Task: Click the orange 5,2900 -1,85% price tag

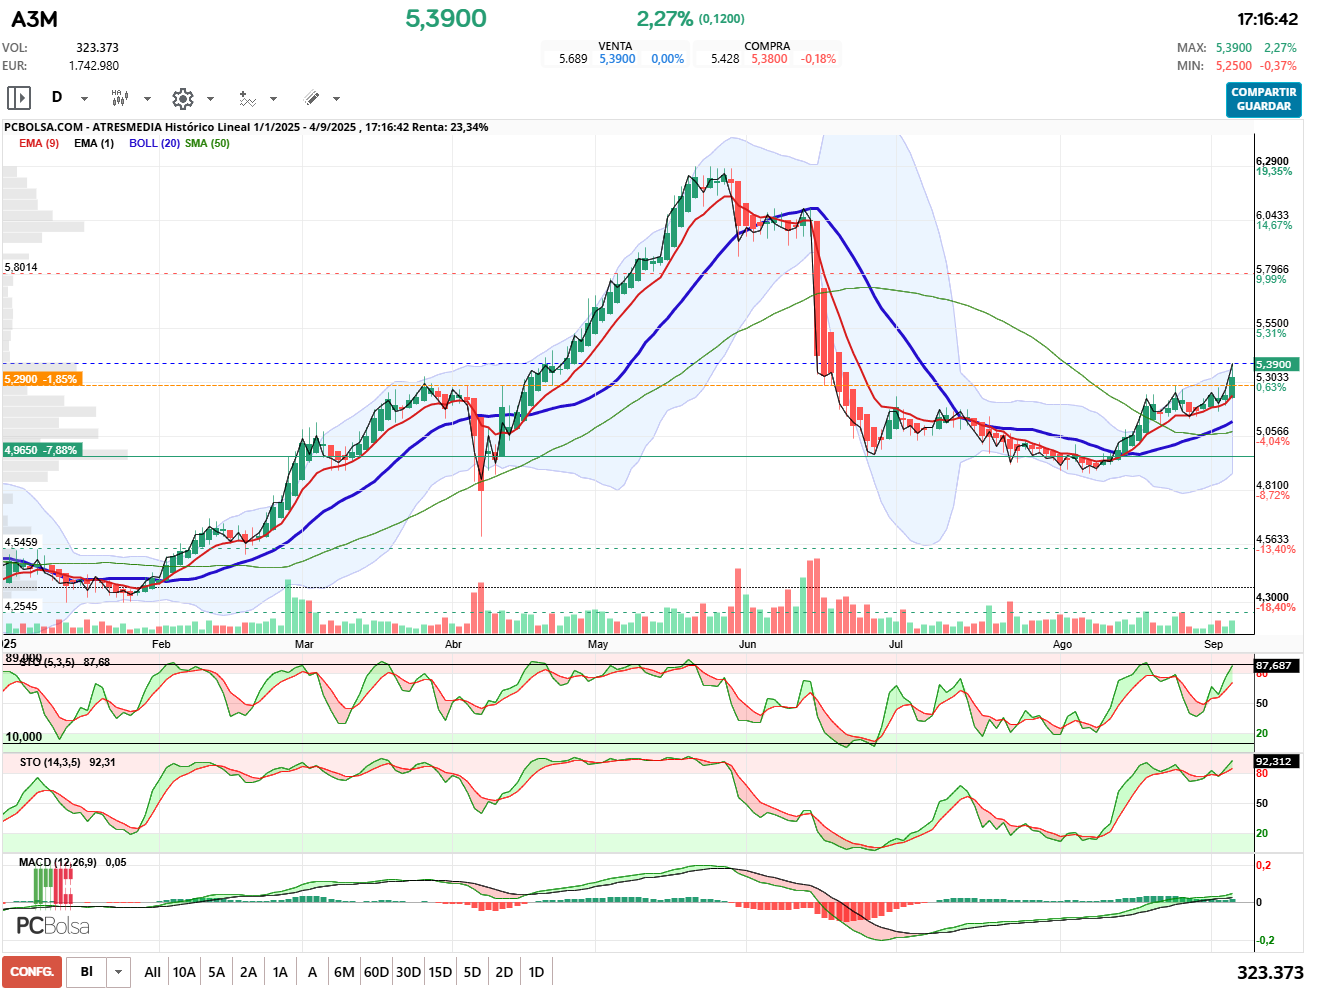Action: click(x=40, y=379)
